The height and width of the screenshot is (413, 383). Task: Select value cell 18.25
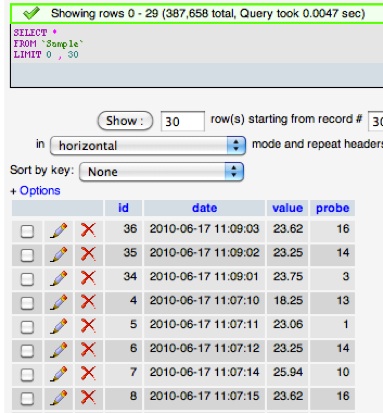click(288, 300)
